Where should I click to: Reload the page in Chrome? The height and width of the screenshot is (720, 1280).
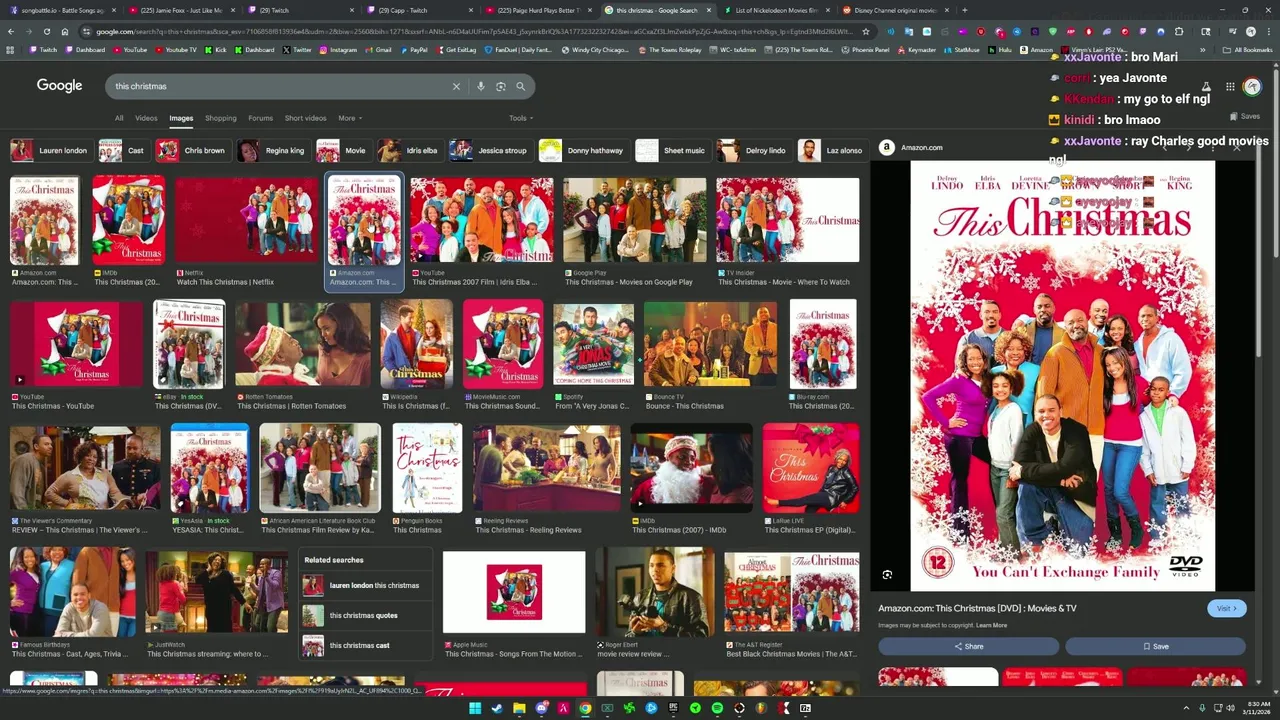[45, 31]
